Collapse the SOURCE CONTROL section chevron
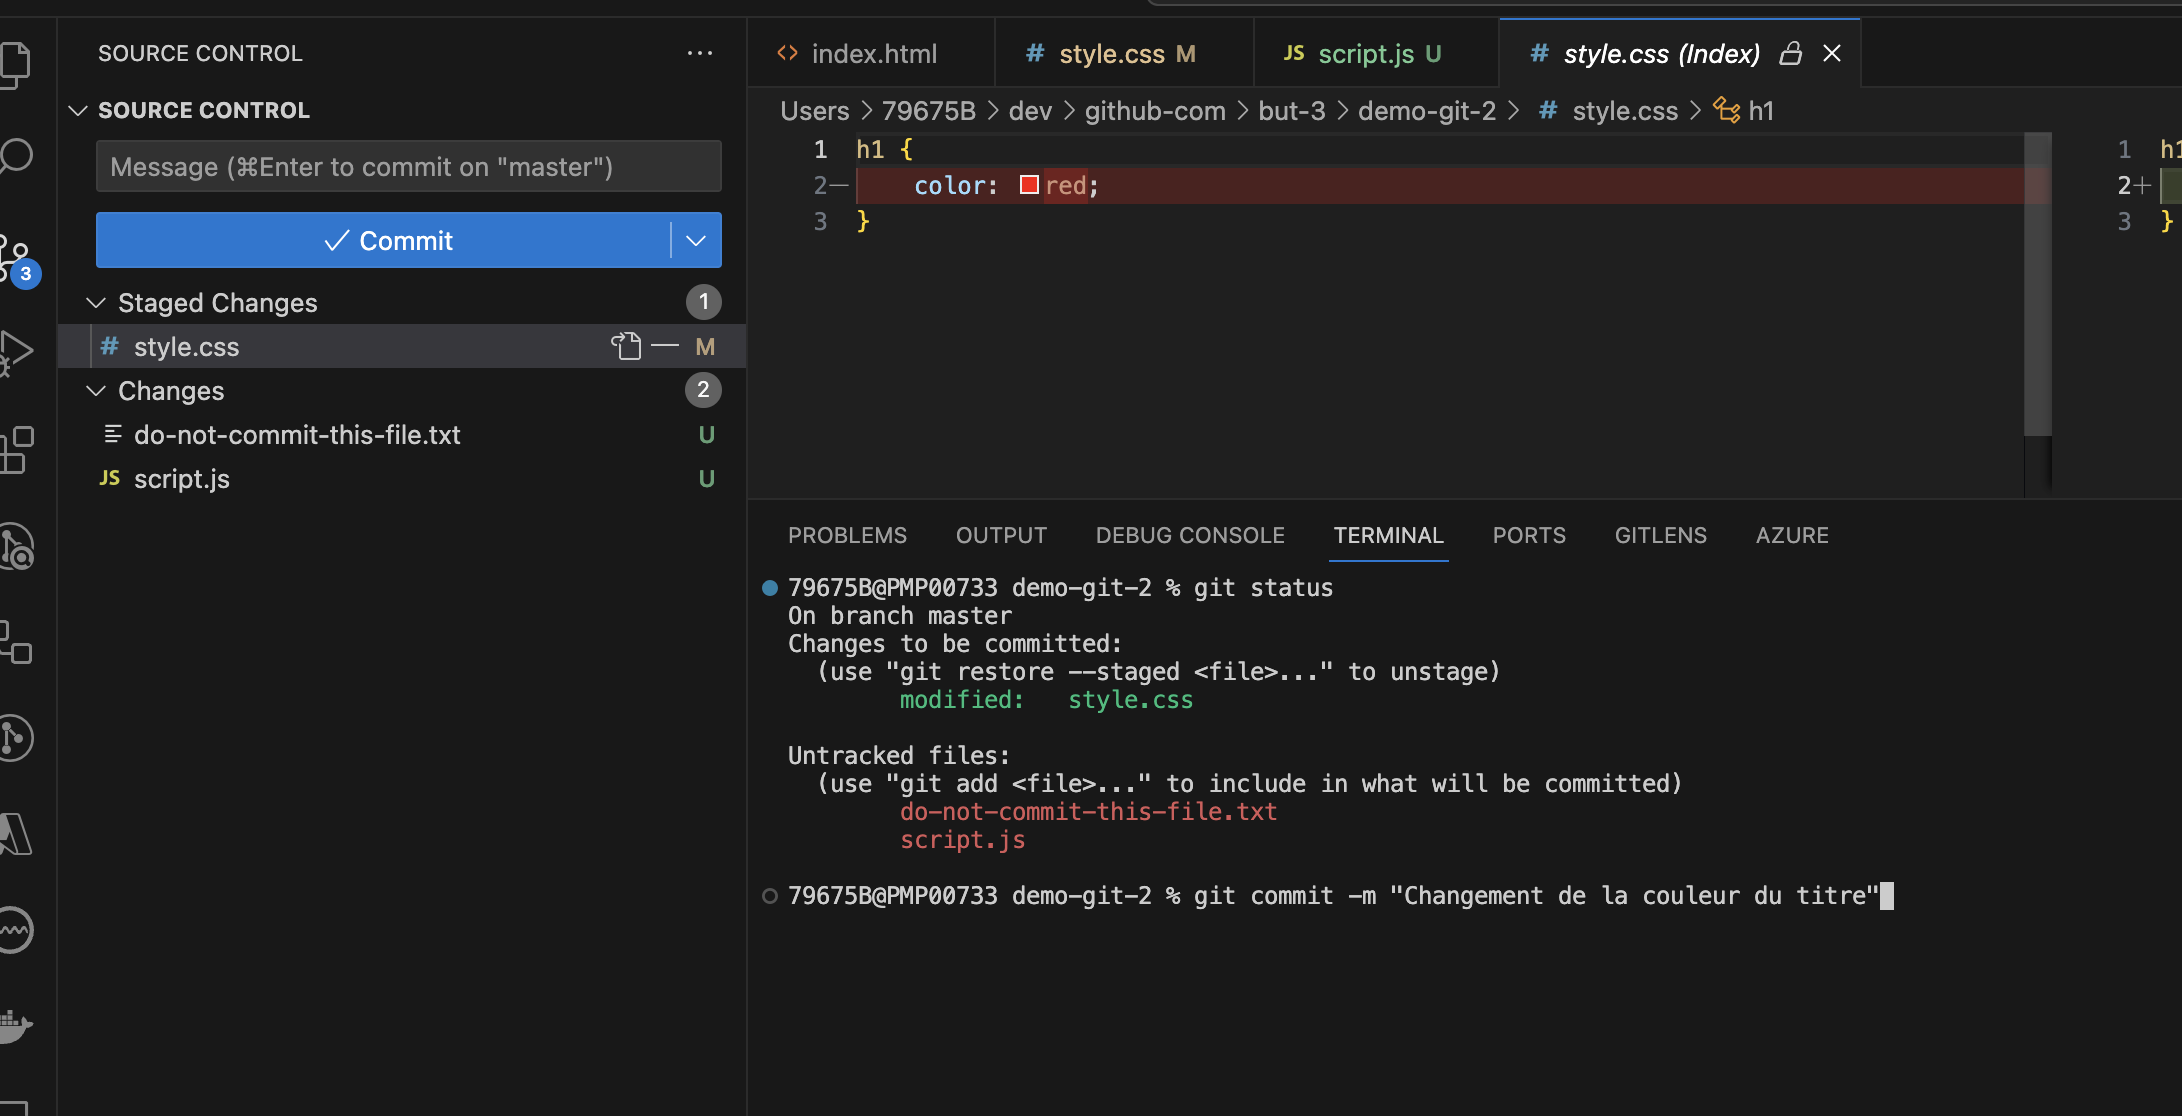 tap(78, 110)
